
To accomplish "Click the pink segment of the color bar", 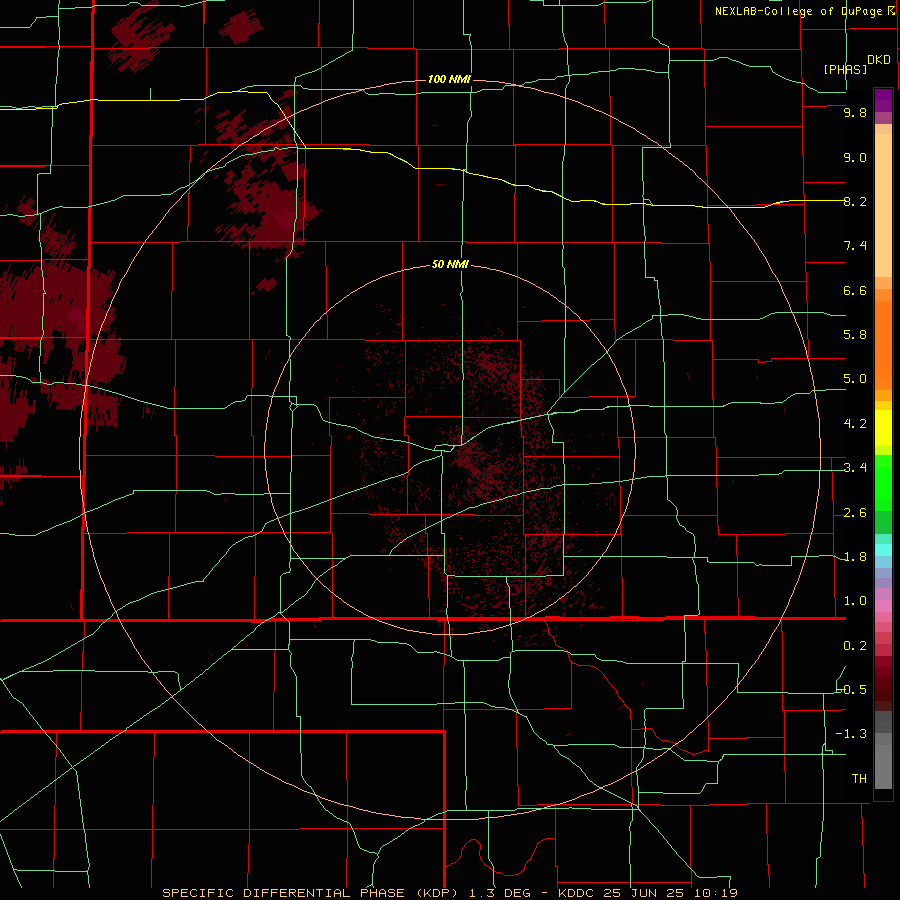I will click(x=883, y=606).
